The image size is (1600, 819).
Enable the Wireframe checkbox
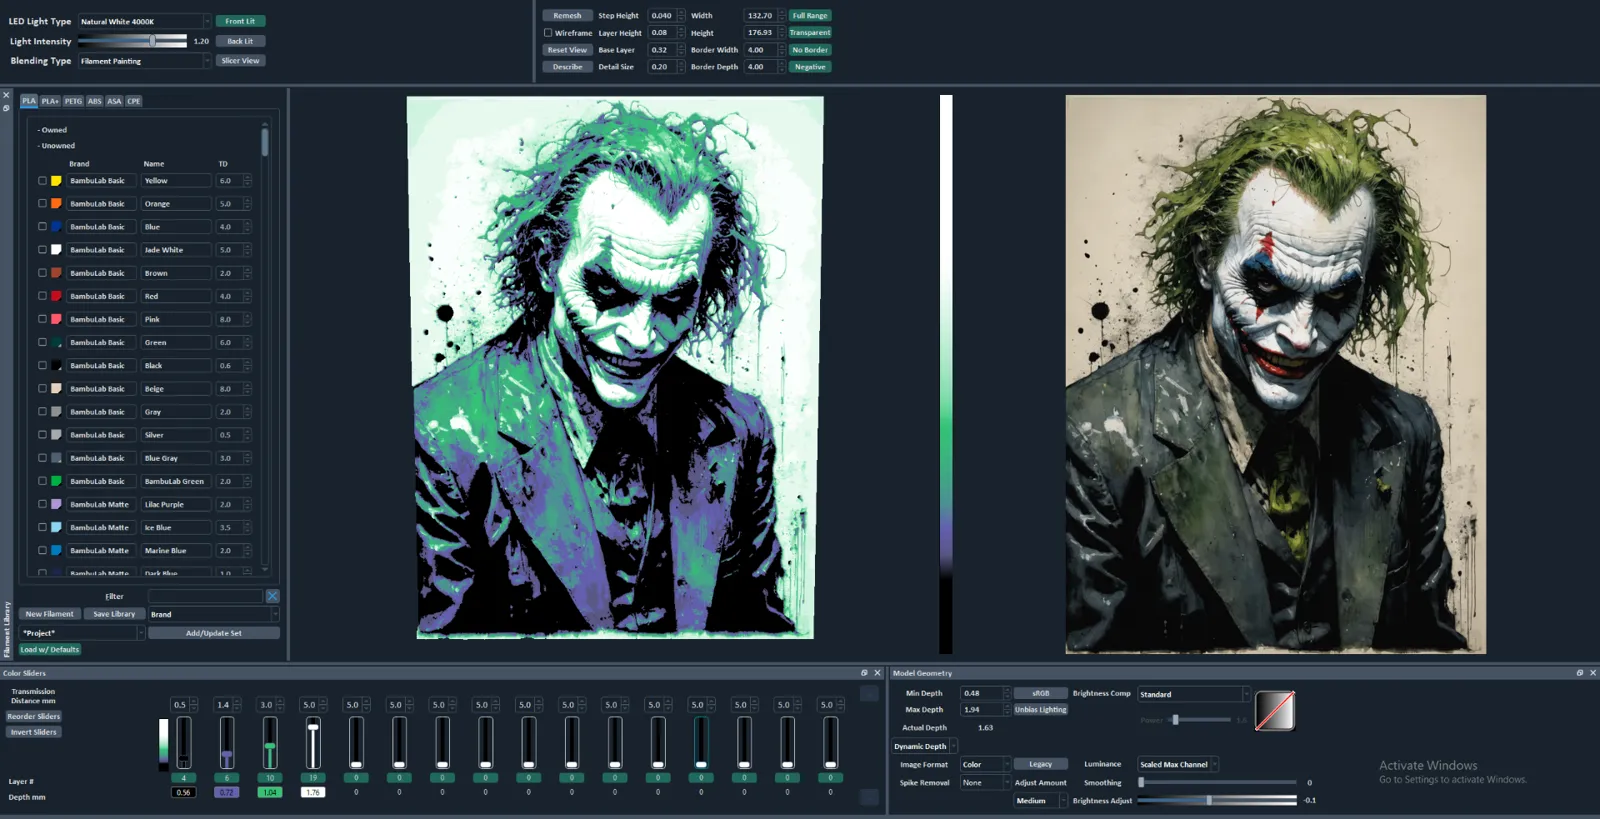(x=548, y=33)
